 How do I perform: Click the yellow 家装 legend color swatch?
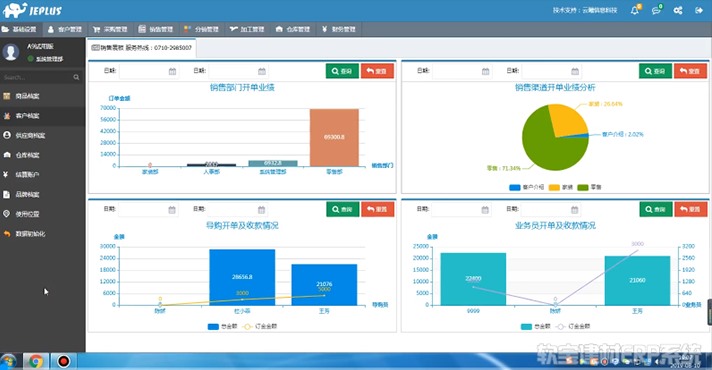pyautogui.click(x=554, y=187)
